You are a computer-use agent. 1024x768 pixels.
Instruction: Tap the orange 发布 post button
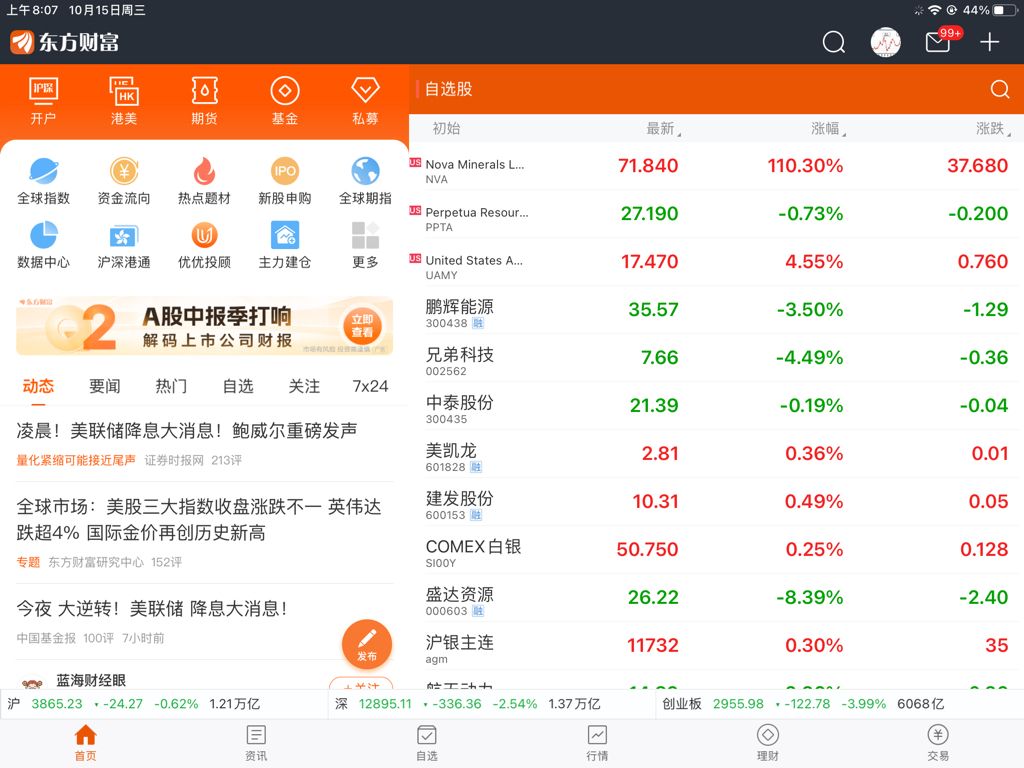click(x=367, y=645)
